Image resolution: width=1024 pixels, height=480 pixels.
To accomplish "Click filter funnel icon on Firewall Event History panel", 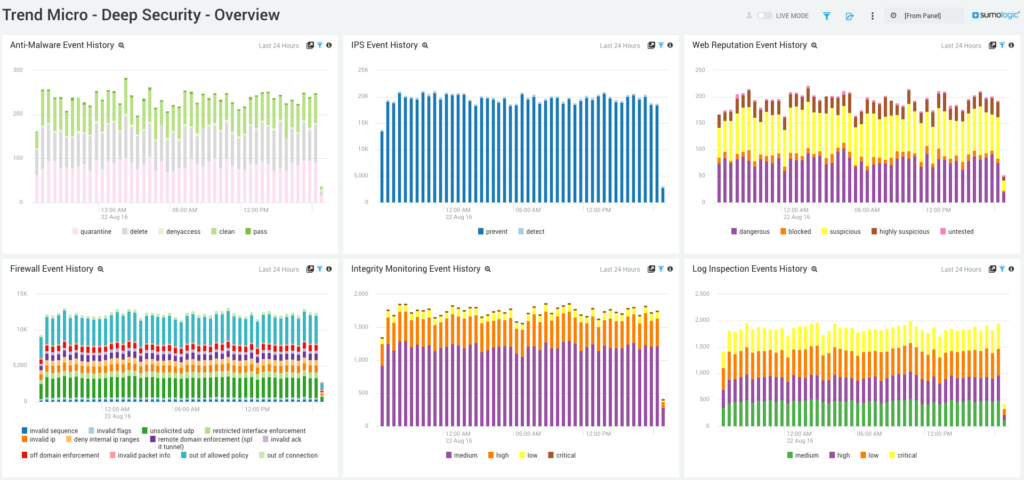I will tap(320, 269).
